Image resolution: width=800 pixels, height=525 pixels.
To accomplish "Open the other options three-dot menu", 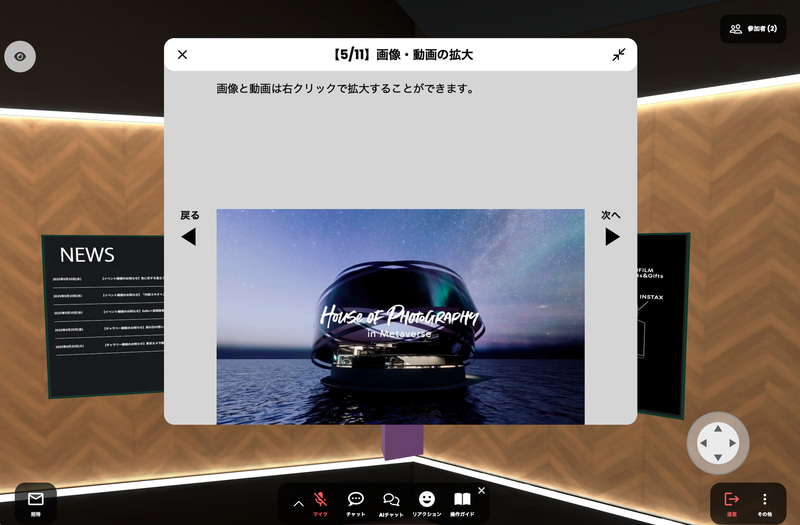I will point(764,503).
